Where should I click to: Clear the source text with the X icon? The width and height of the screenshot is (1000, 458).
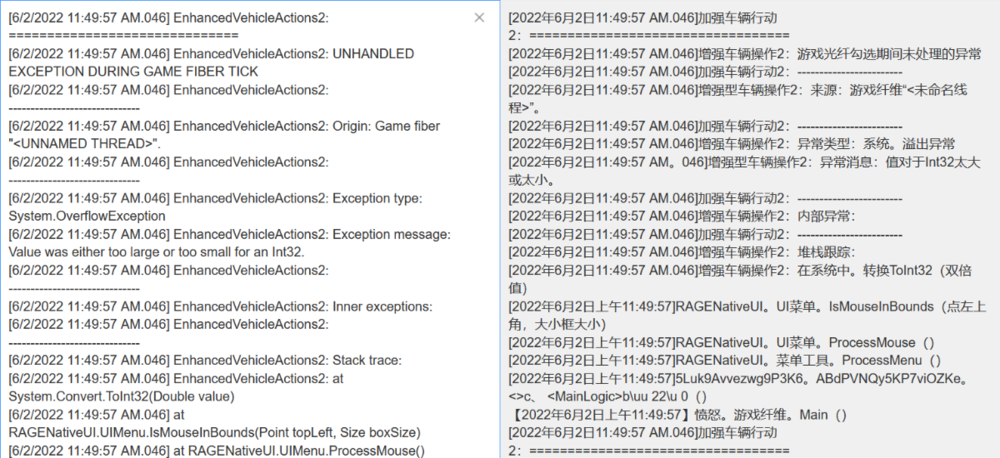480,18
